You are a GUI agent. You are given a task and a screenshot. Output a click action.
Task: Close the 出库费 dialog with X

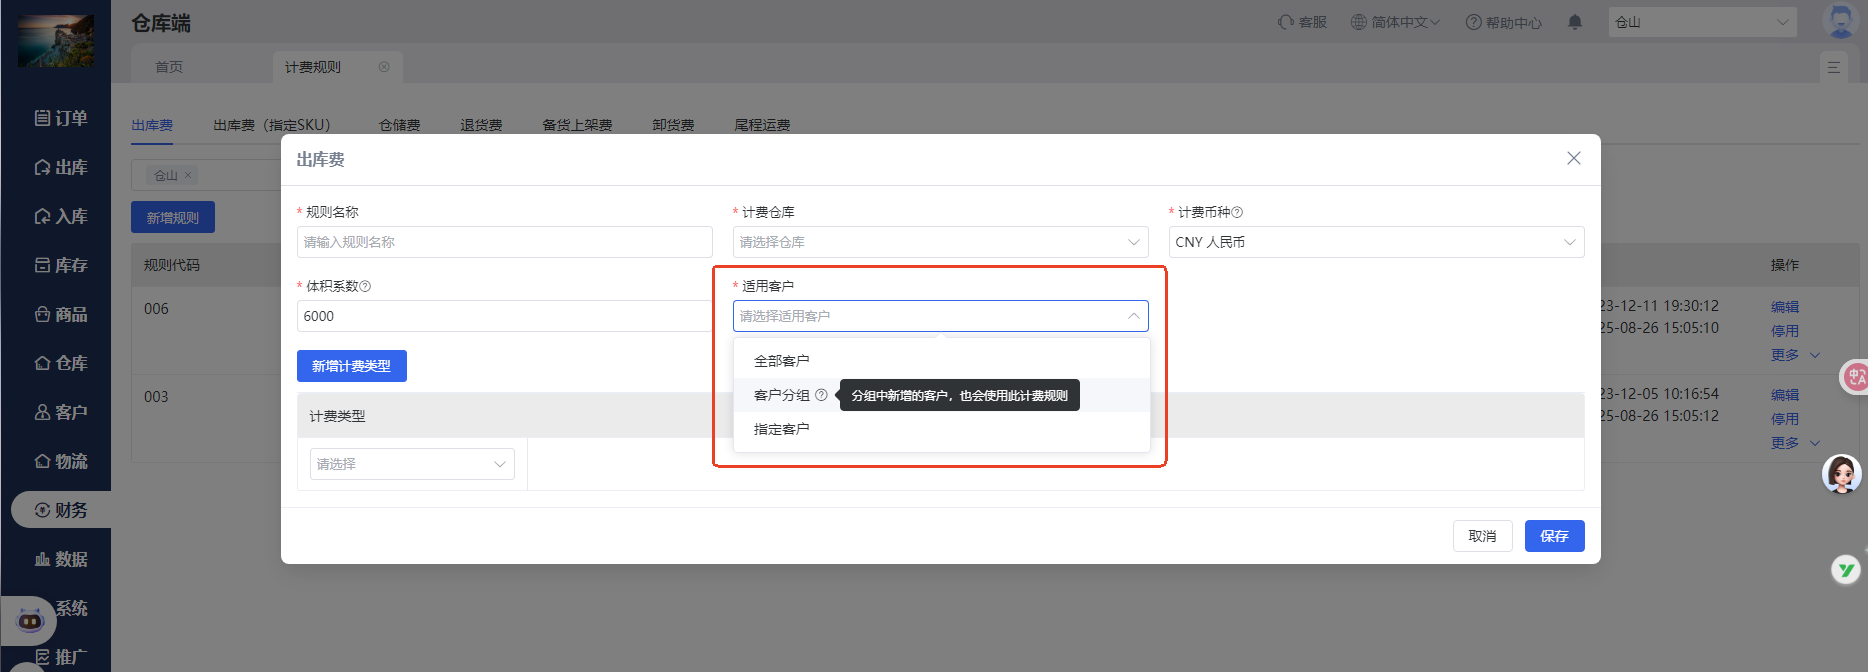pyautogui.click(x=1573, y=158)
